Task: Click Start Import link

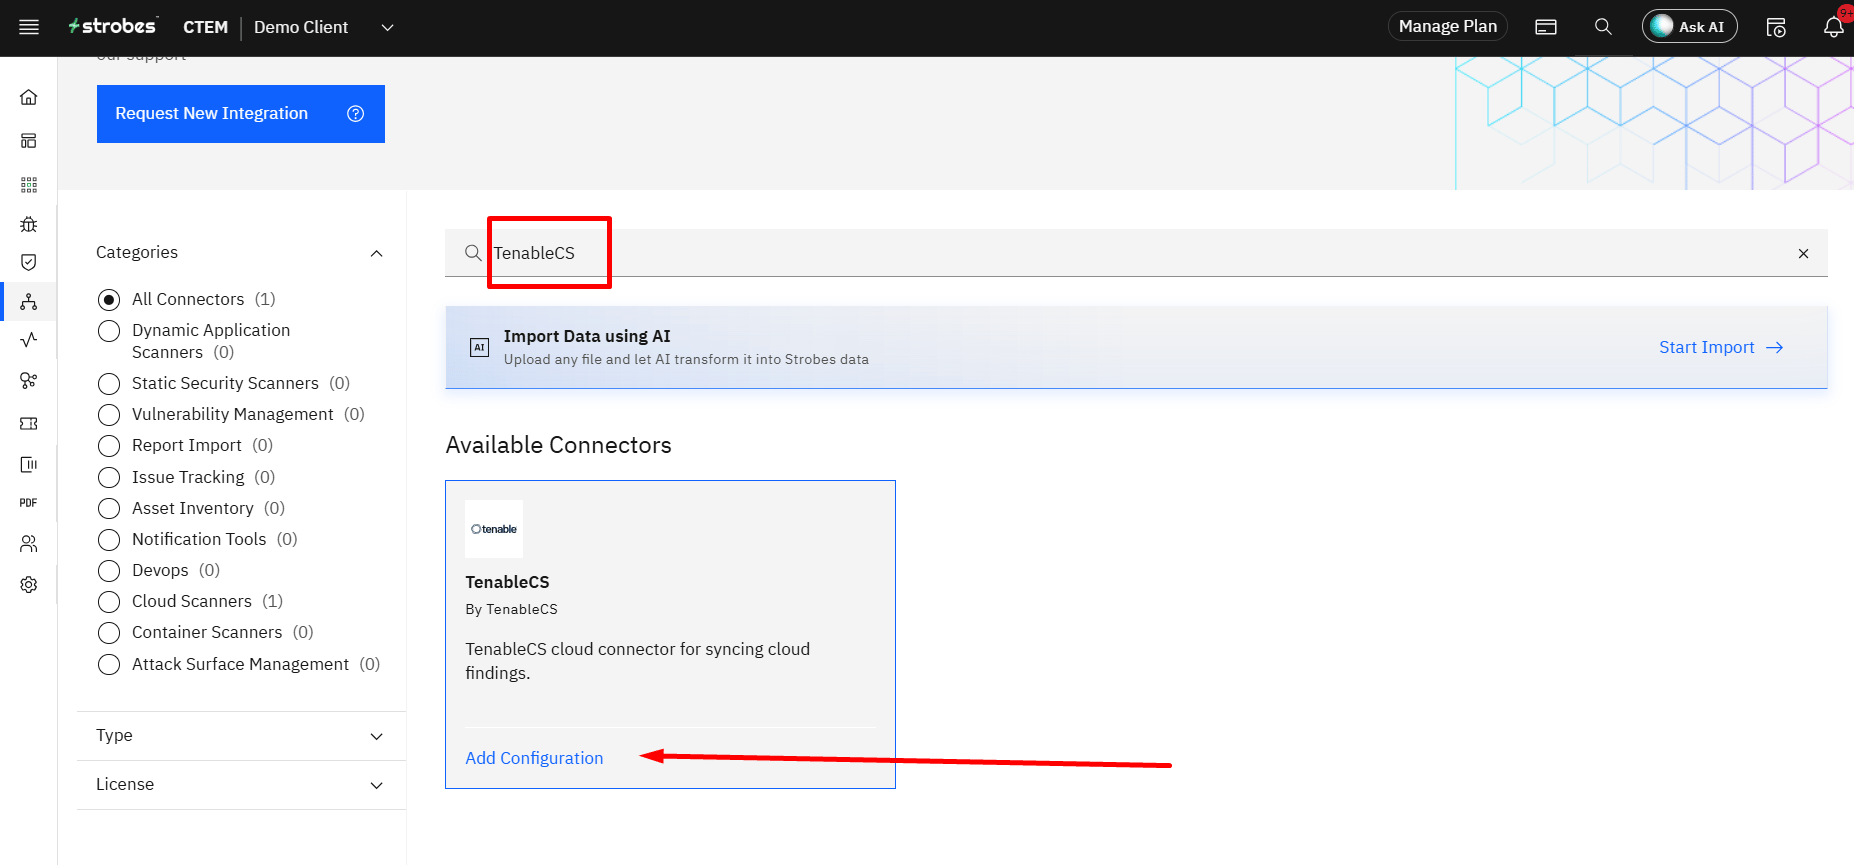Action: coord(1721,347)
